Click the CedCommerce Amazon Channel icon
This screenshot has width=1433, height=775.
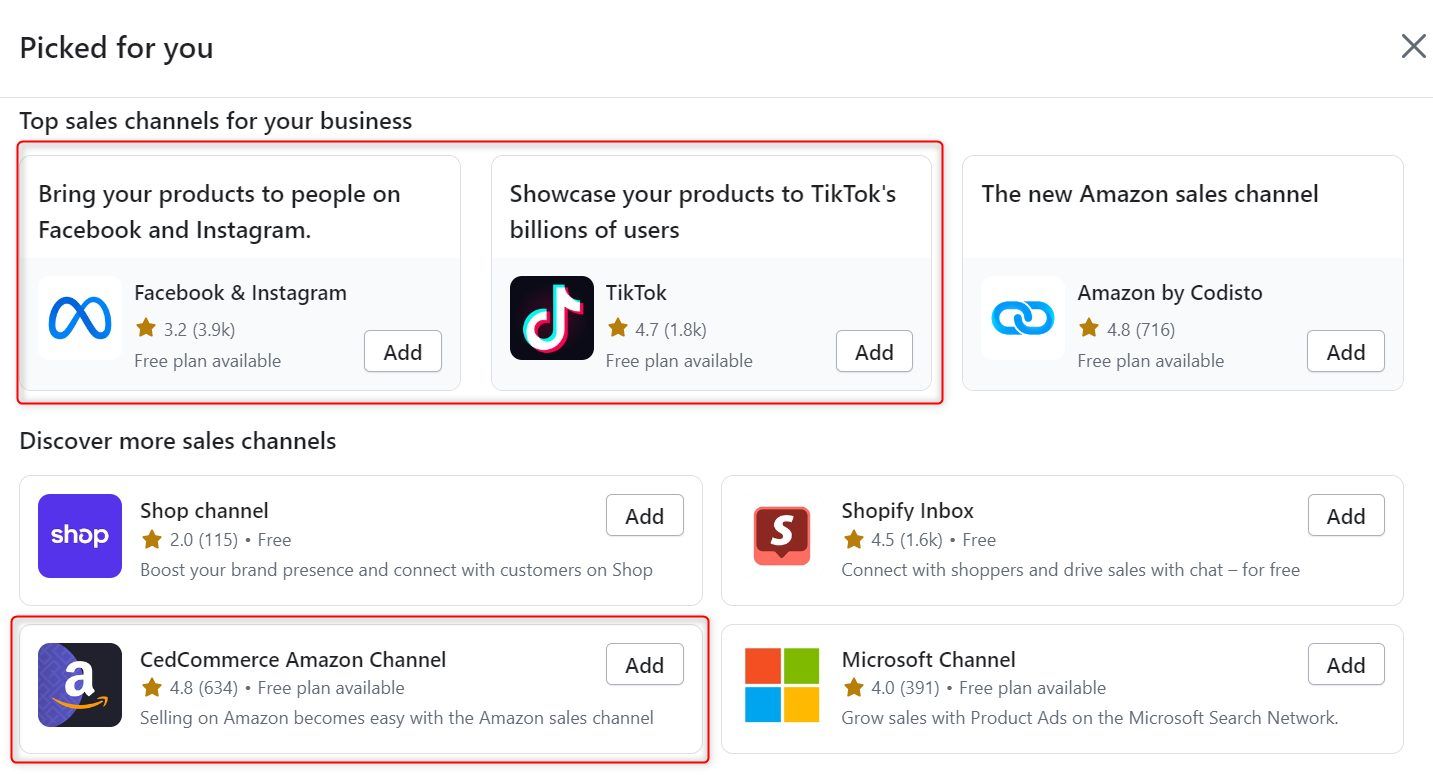coord(80,685)
